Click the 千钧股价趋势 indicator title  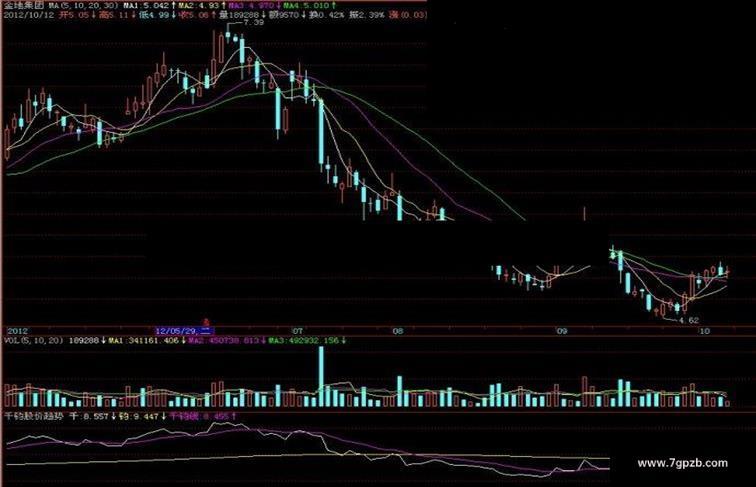tap(32, 416)
